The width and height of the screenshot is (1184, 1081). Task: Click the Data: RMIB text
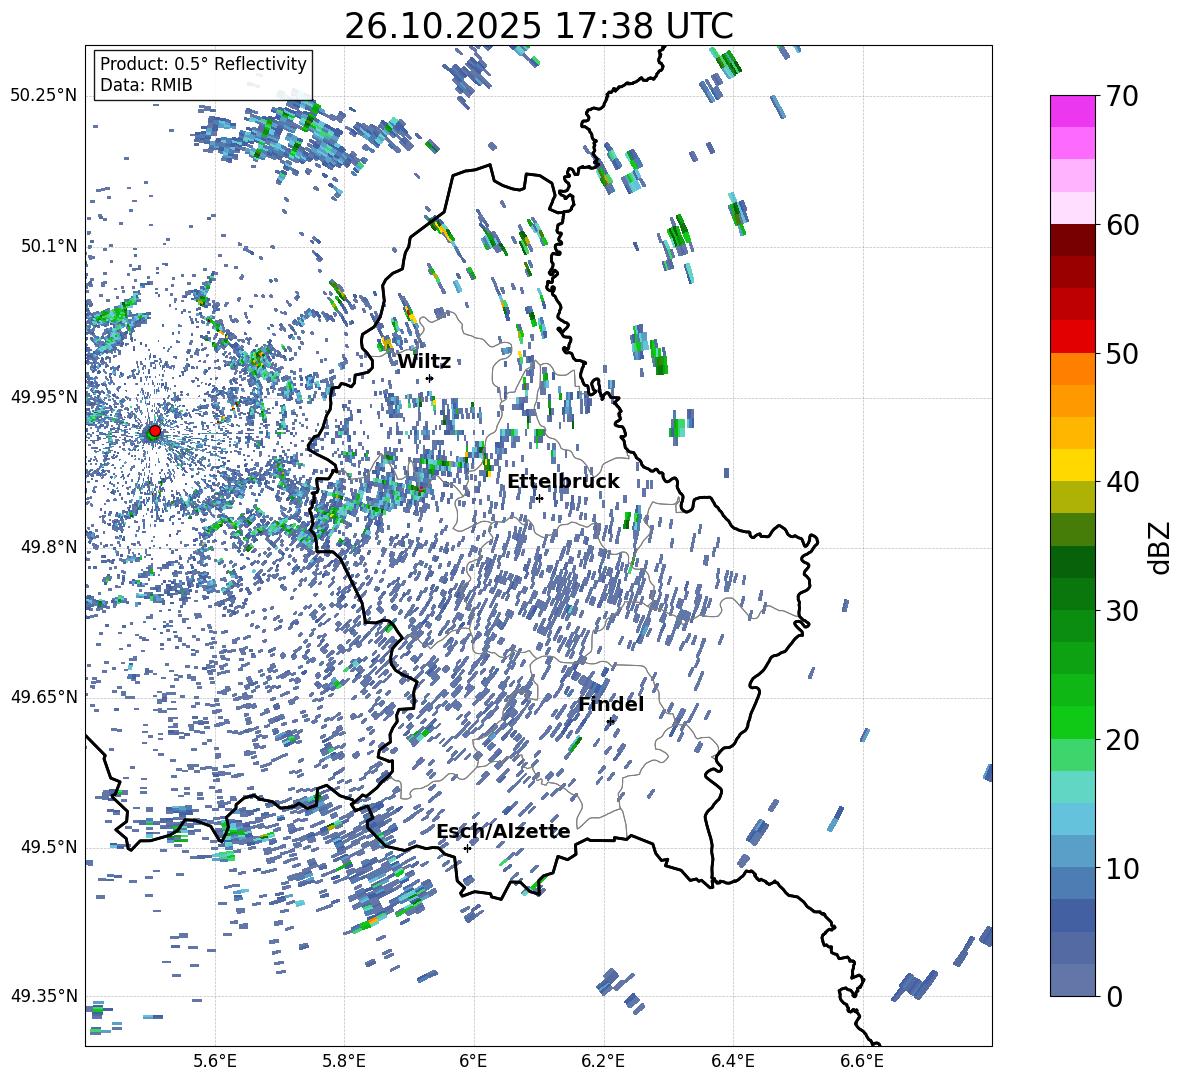(146, 85)
